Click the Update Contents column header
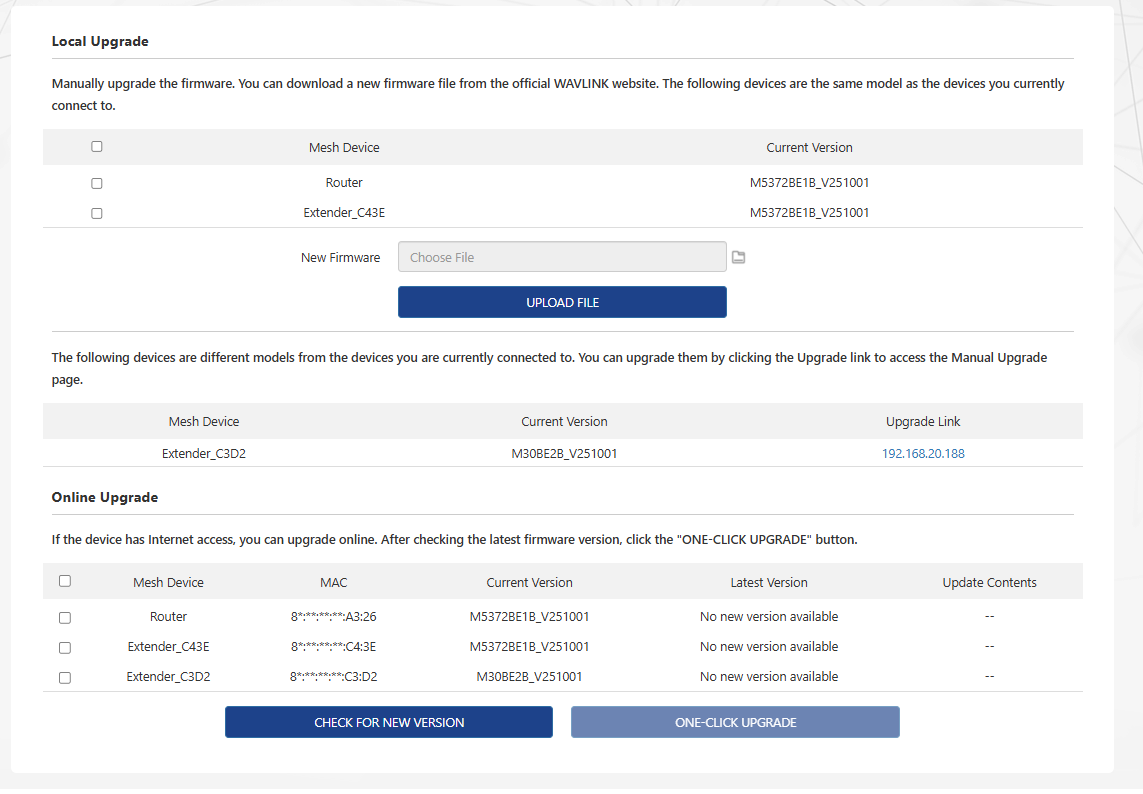This screenshot has width=1143, height=794. click(x=988, y=583)
